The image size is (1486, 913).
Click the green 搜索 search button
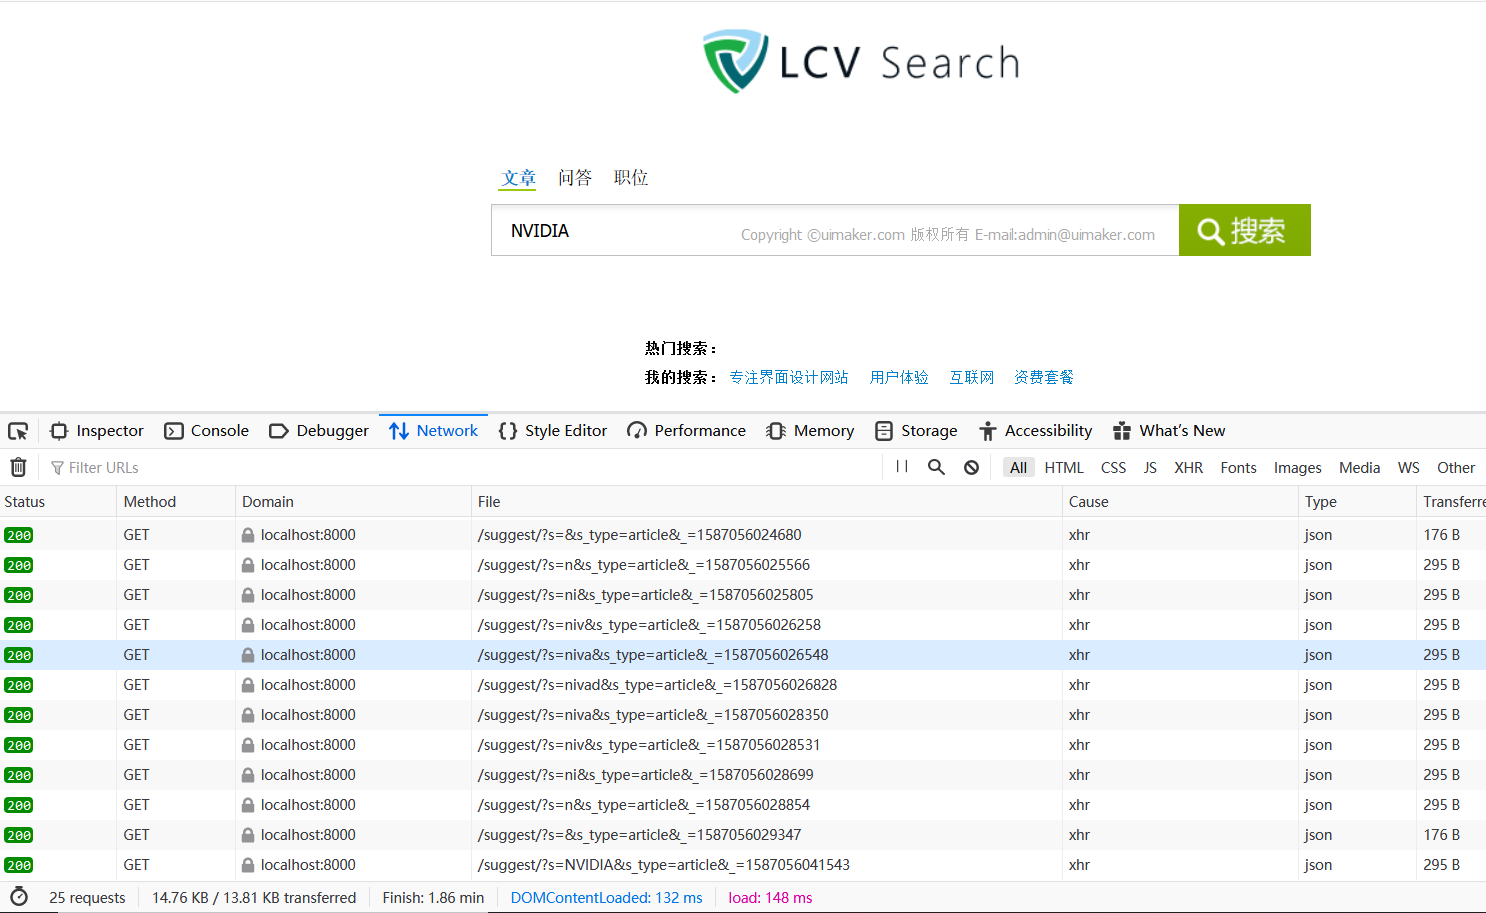(x=1244, y=230)
